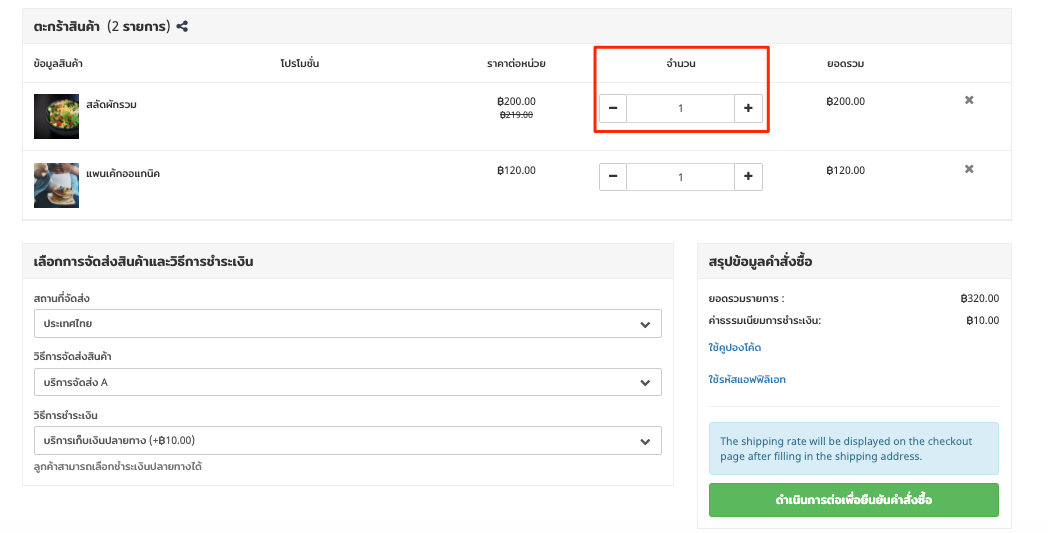Click the สลัดผักรวม product name
This screenshot has height=533, width=1048.
[x=112, y=104]
